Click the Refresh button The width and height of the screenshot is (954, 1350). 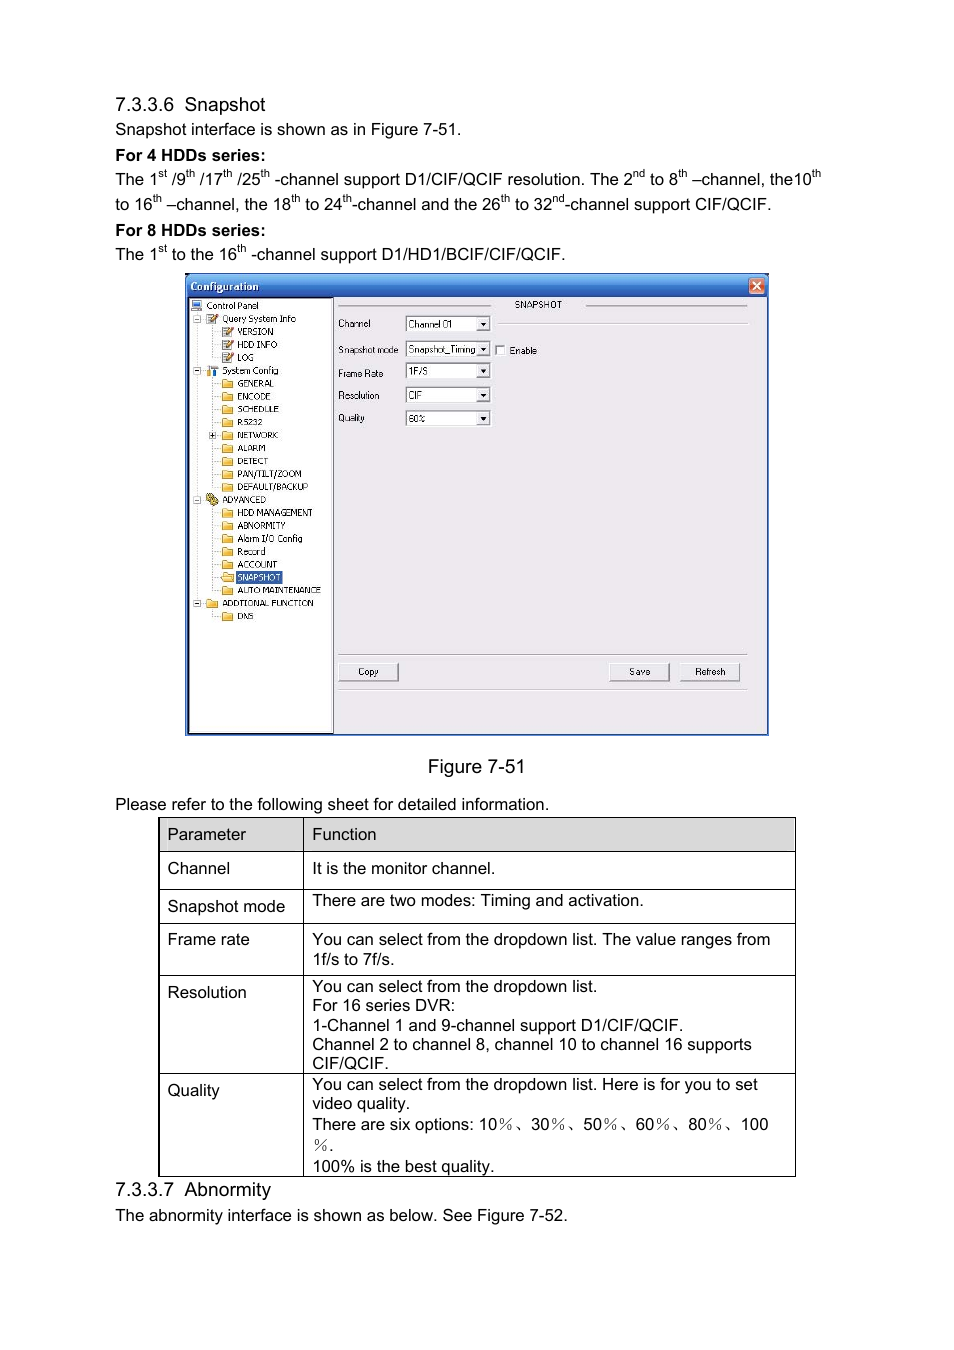[710, 672]
